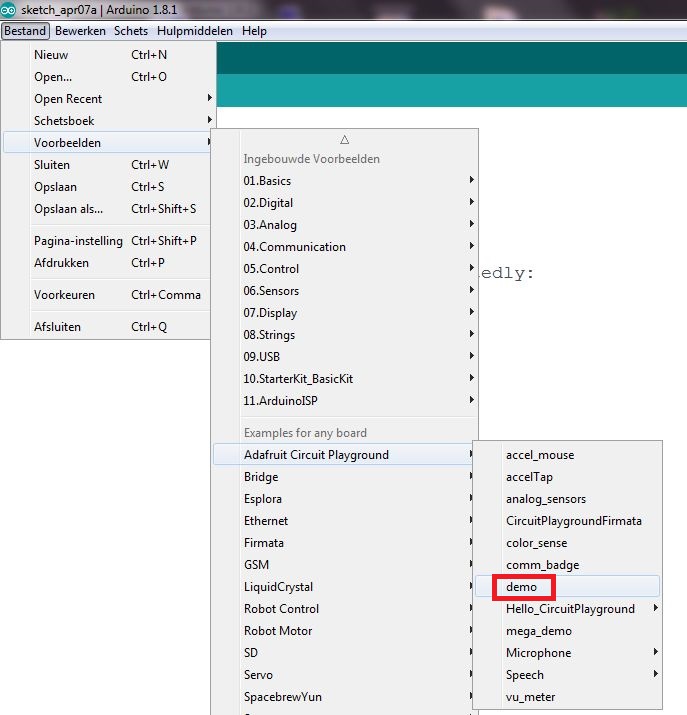Expand 05.Control examples
The image size is (687, 715).
tap(345, 269)
